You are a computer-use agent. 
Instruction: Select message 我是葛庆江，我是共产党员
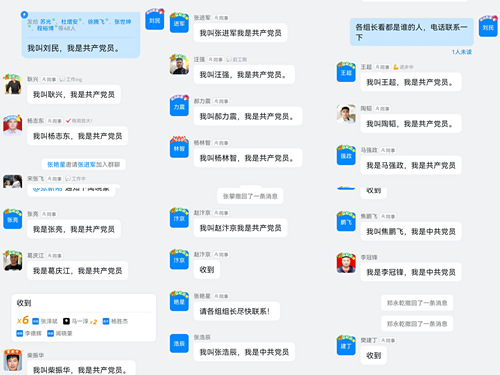point(77,271)
